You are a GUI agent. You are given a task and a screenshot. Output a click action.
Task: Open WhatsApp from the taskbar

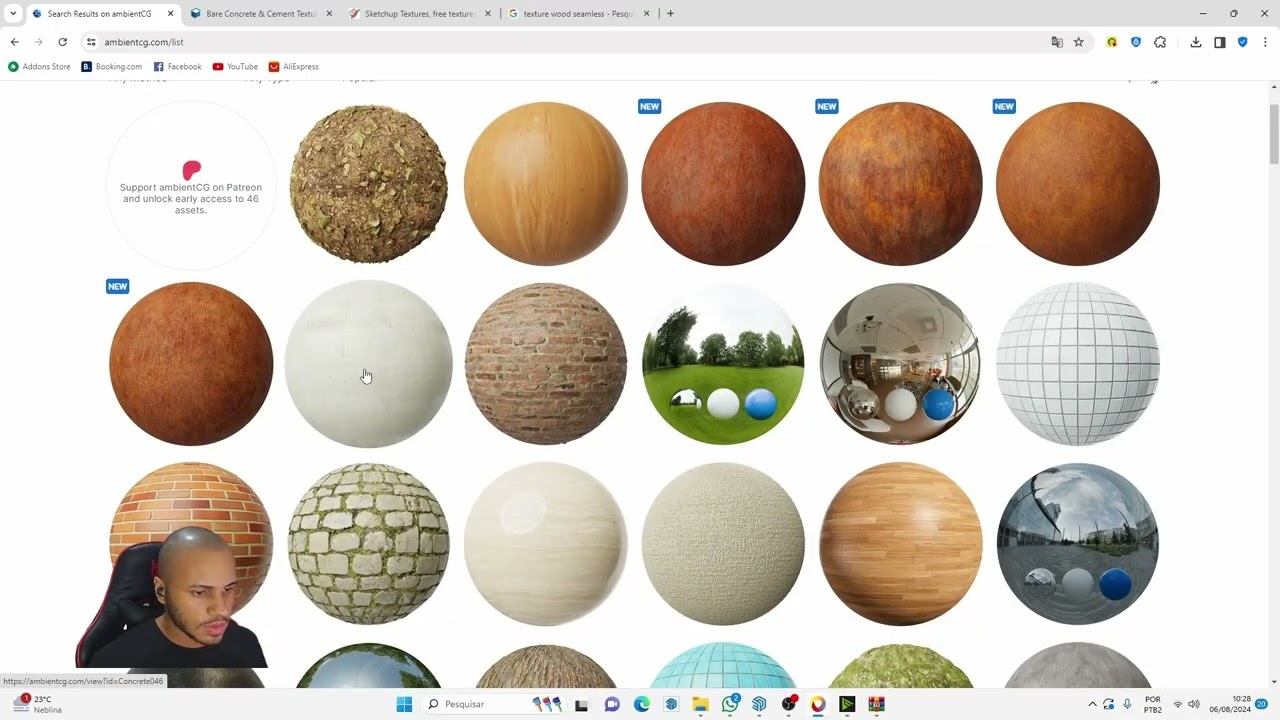pos(730,704)
